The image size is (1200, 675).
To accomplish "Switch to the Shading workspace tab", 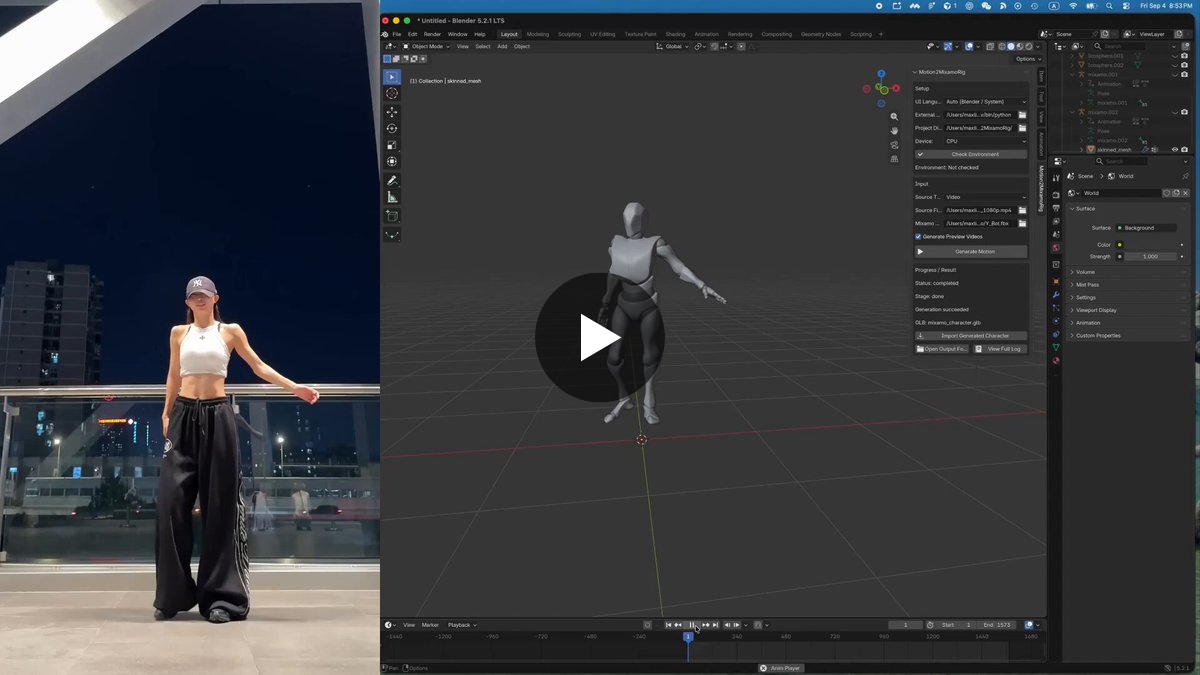I will [675, 34].
